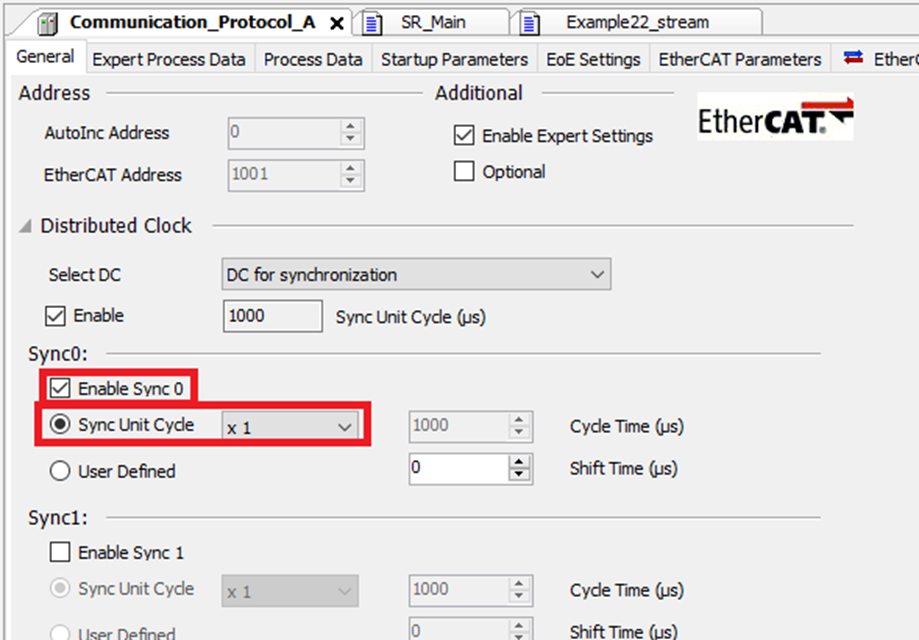Increase Sync0 Shift Time with up arrow
The image size is (919, 640).
pos(519,462)
